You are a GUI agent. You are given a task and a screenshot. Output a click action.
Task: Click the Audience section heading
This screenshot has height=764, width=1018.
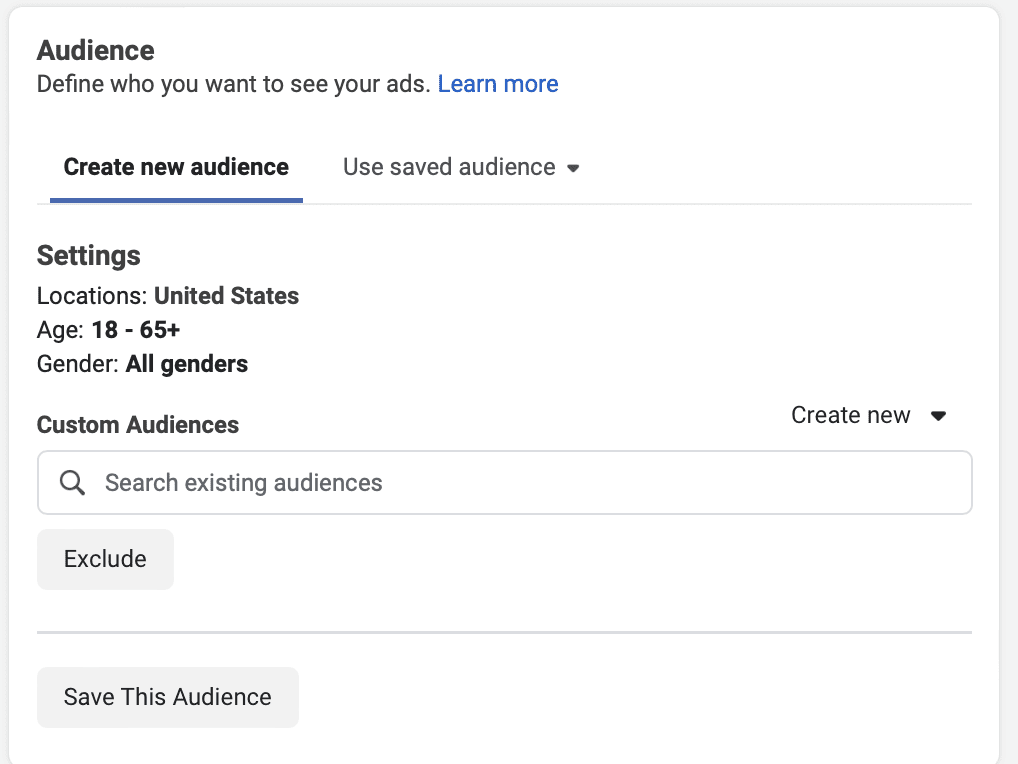[x=95, y=50]
